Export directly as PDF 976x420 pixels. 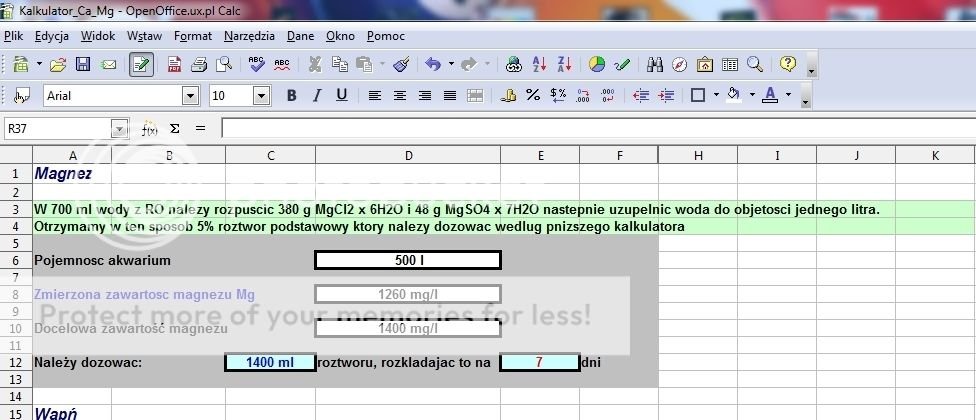click(x=174, y=64)
